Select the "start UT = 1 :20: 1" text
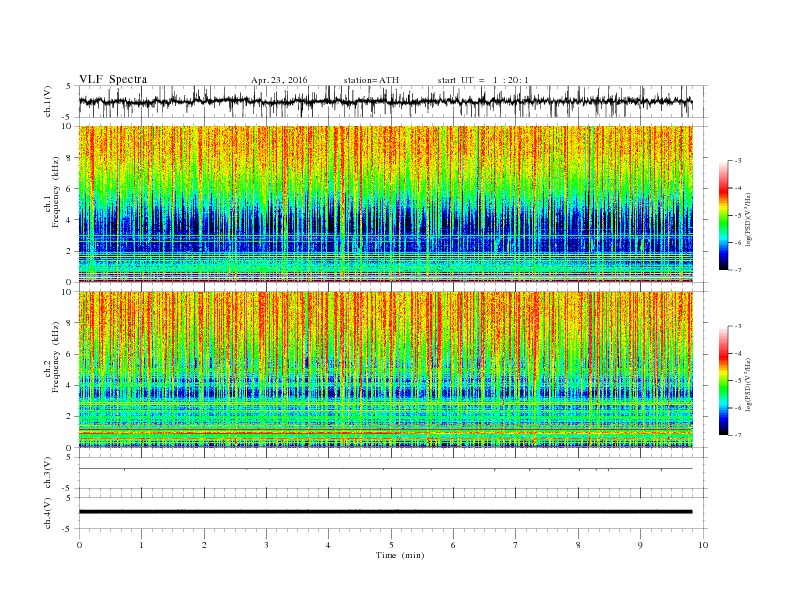Image resolution: width=792 pixels, height=612 pixels. click(x=483, y=80)
